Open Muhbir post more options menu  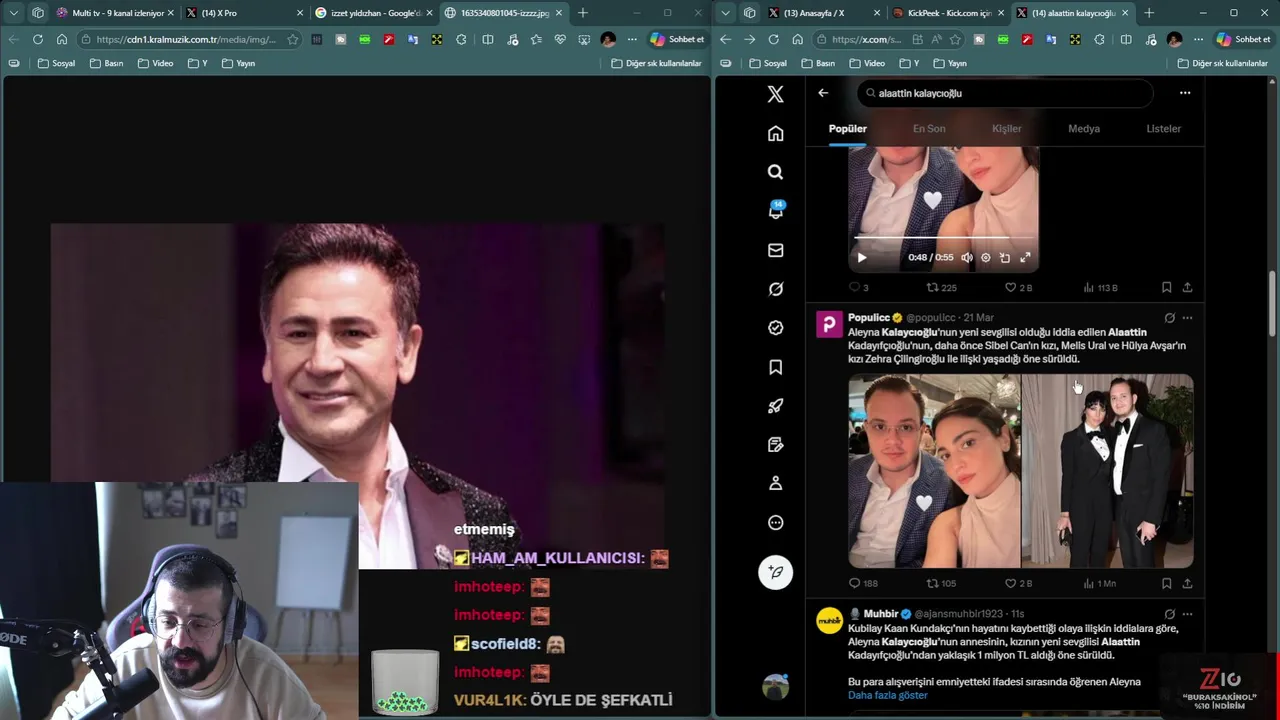(x=1187, y=614)
